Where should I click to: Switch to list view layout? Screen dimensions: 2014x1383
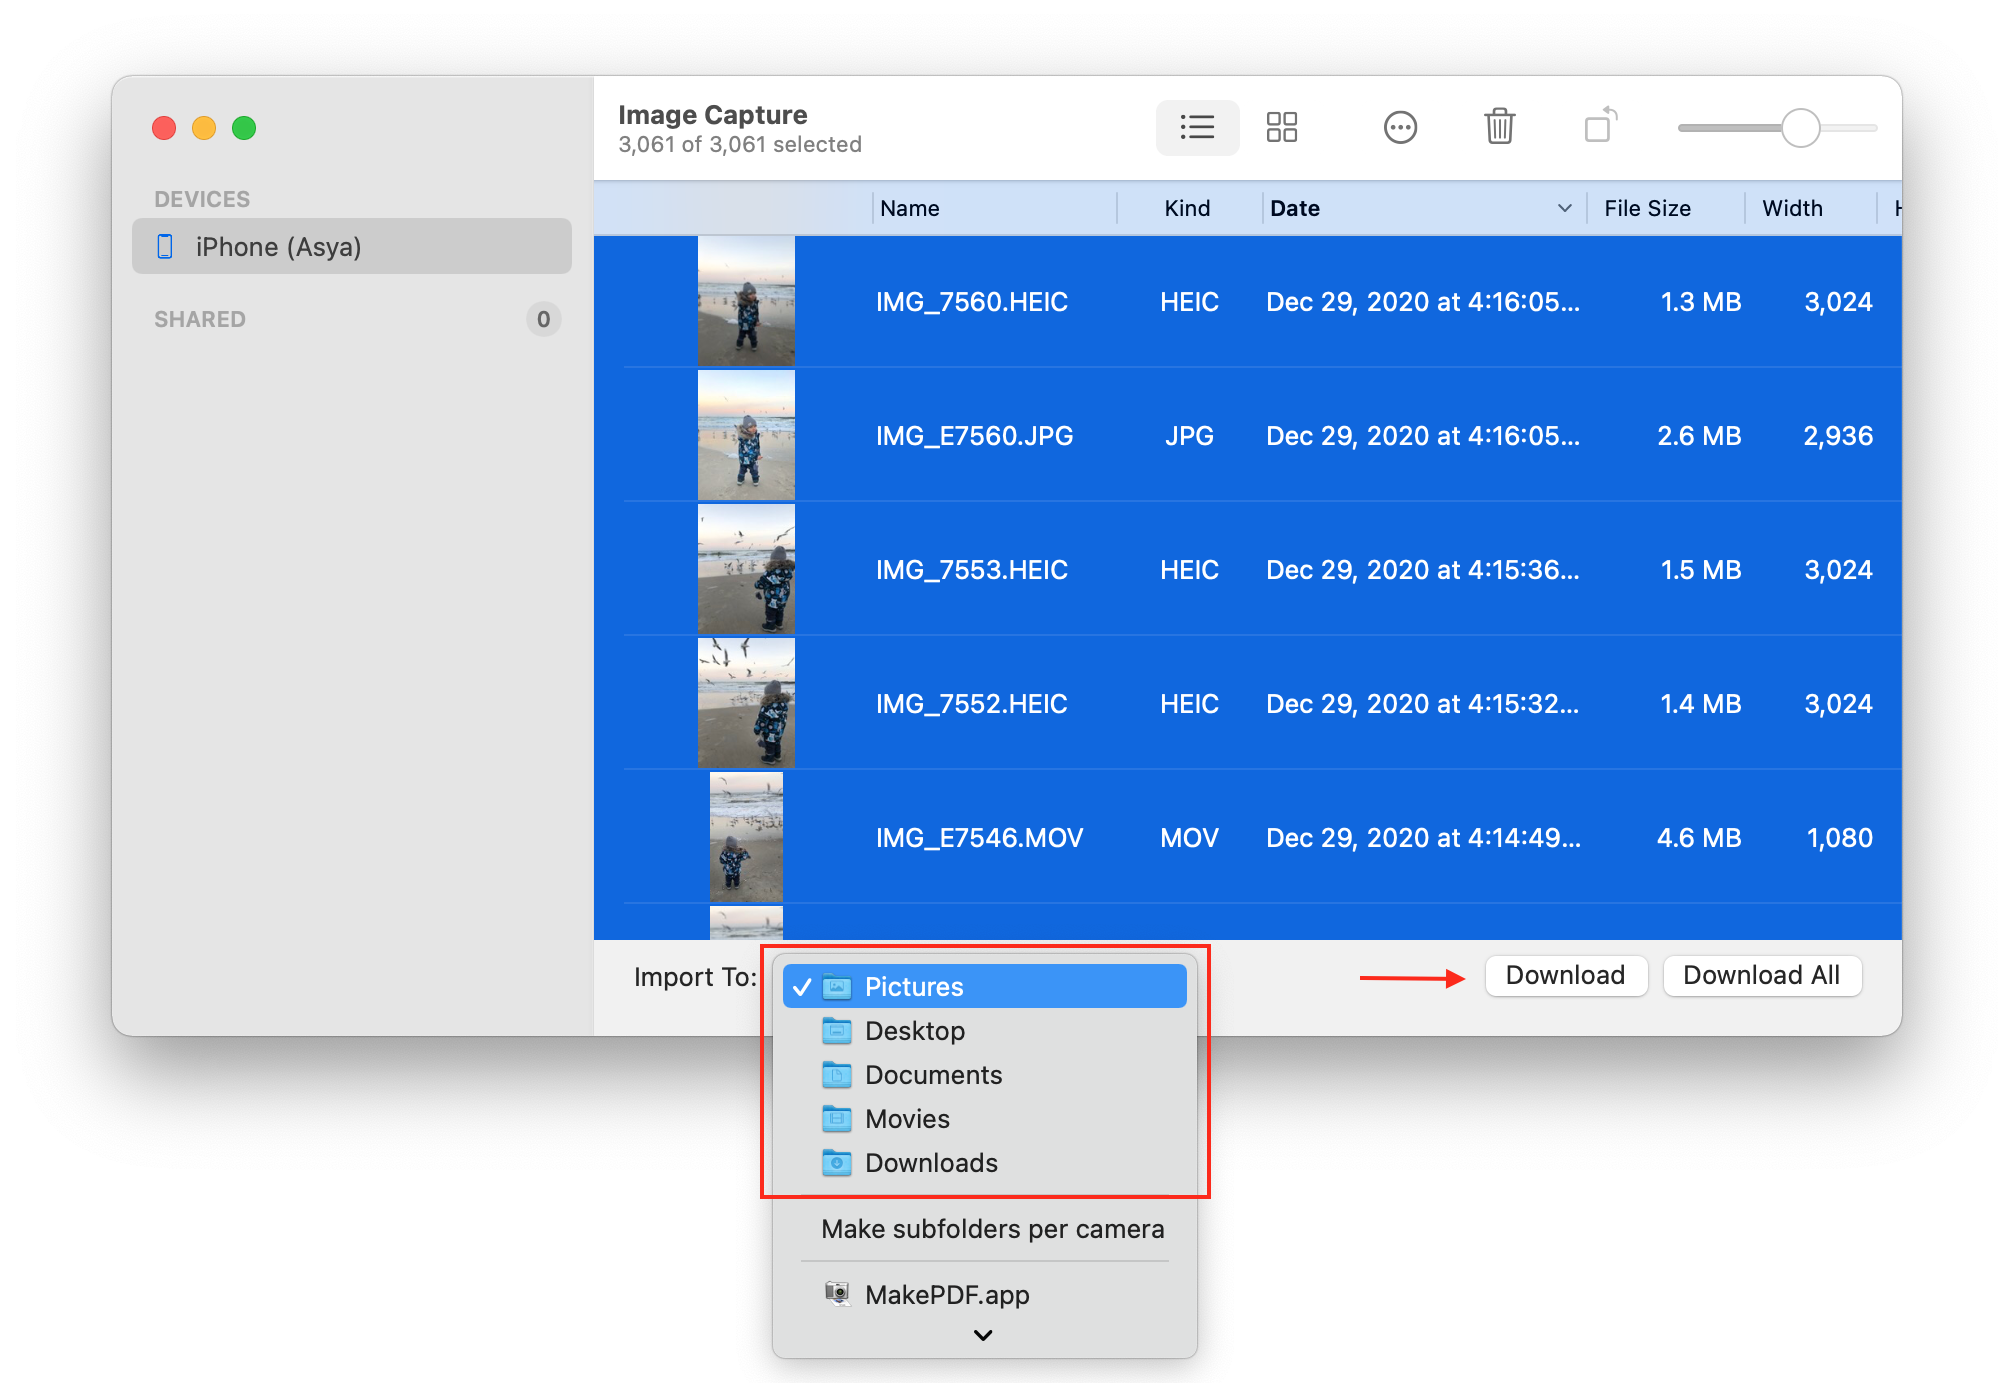tap(1197, 129)
